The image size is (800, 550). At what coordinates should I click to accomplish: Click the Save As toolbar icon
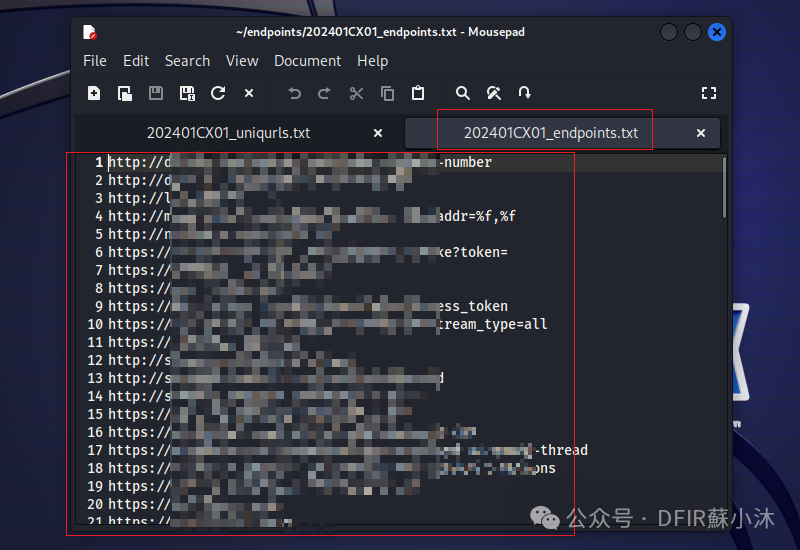pyautogui.click(x=187, y=93)
